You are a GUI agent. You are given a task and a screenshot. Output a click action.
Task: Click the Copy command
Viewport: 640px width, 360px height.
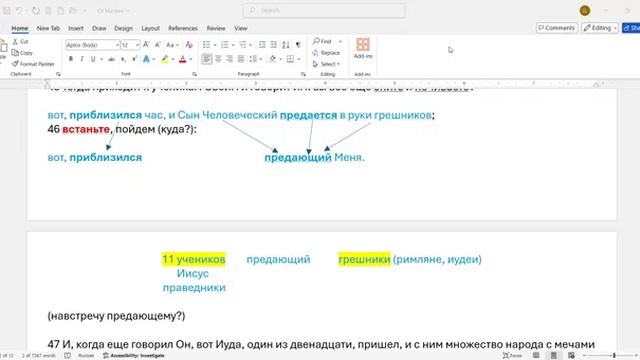pos(22,53)
